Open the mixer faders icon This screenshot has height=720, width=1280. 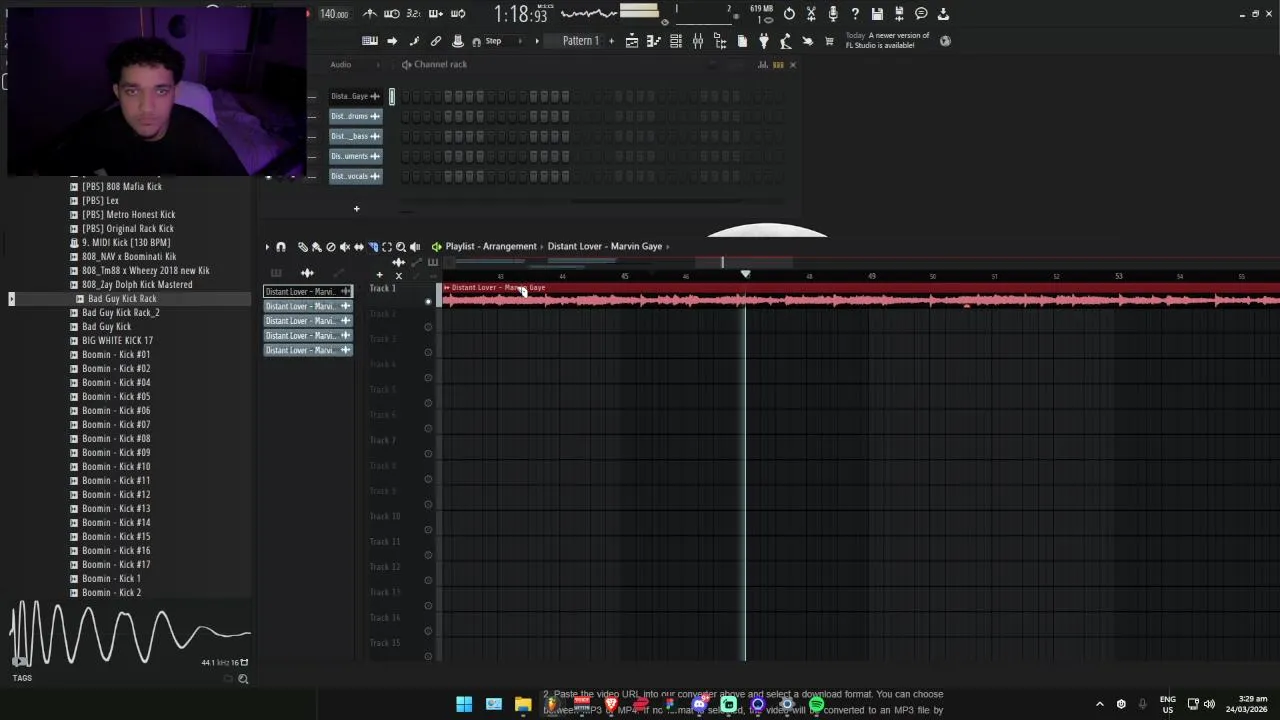point(698,41)
